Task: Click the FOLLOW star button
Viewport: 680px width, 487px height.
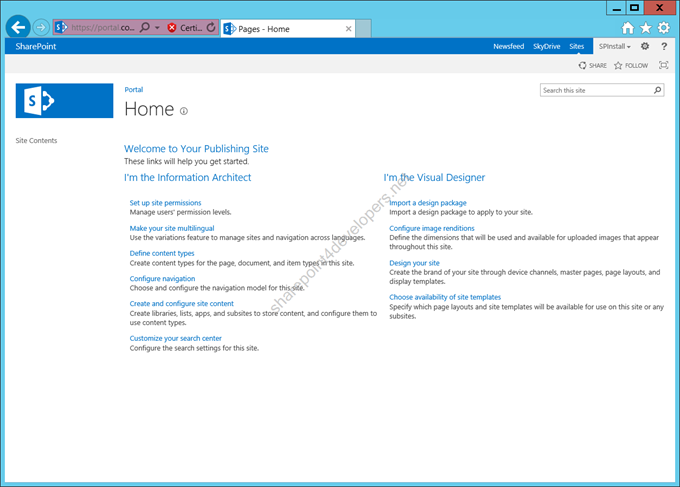Action: (x=631, y=65)
